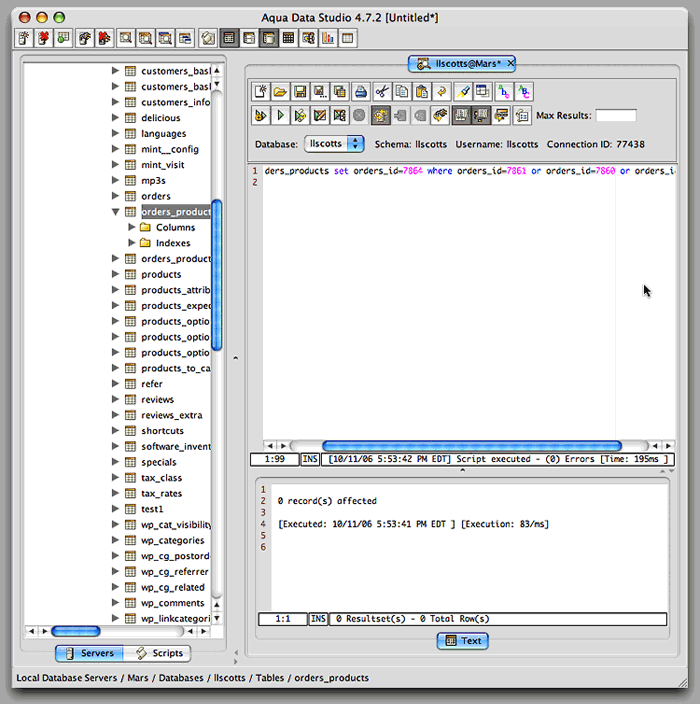This screenshot has width=700, height=704.
Task: Click the script options icon beside Max Results
Action: coord(522,115)
